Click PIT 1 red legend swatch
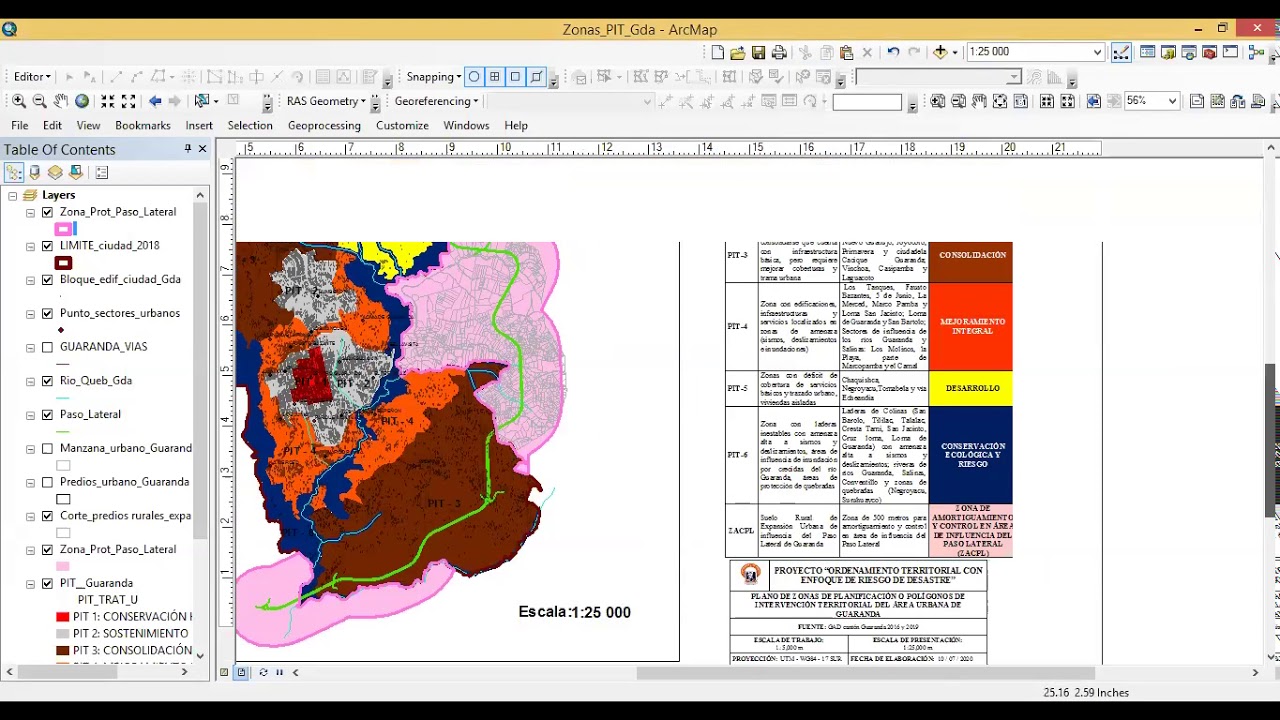Image resolution: width=1280 pixels, height=720 pixels. click(63, 617)
